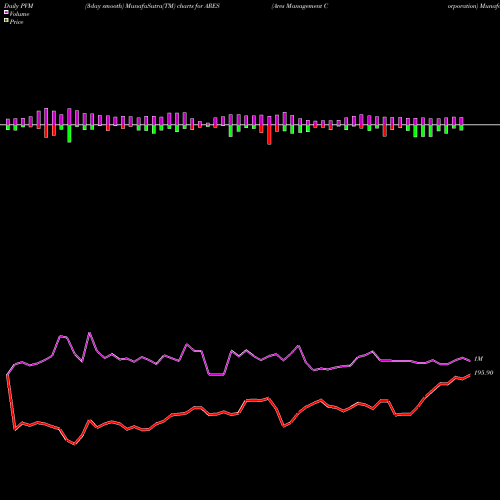Click the '195.90' price value label
This screenshot has width=500, height=500.
pyautogui.click(x=483, y=373)
